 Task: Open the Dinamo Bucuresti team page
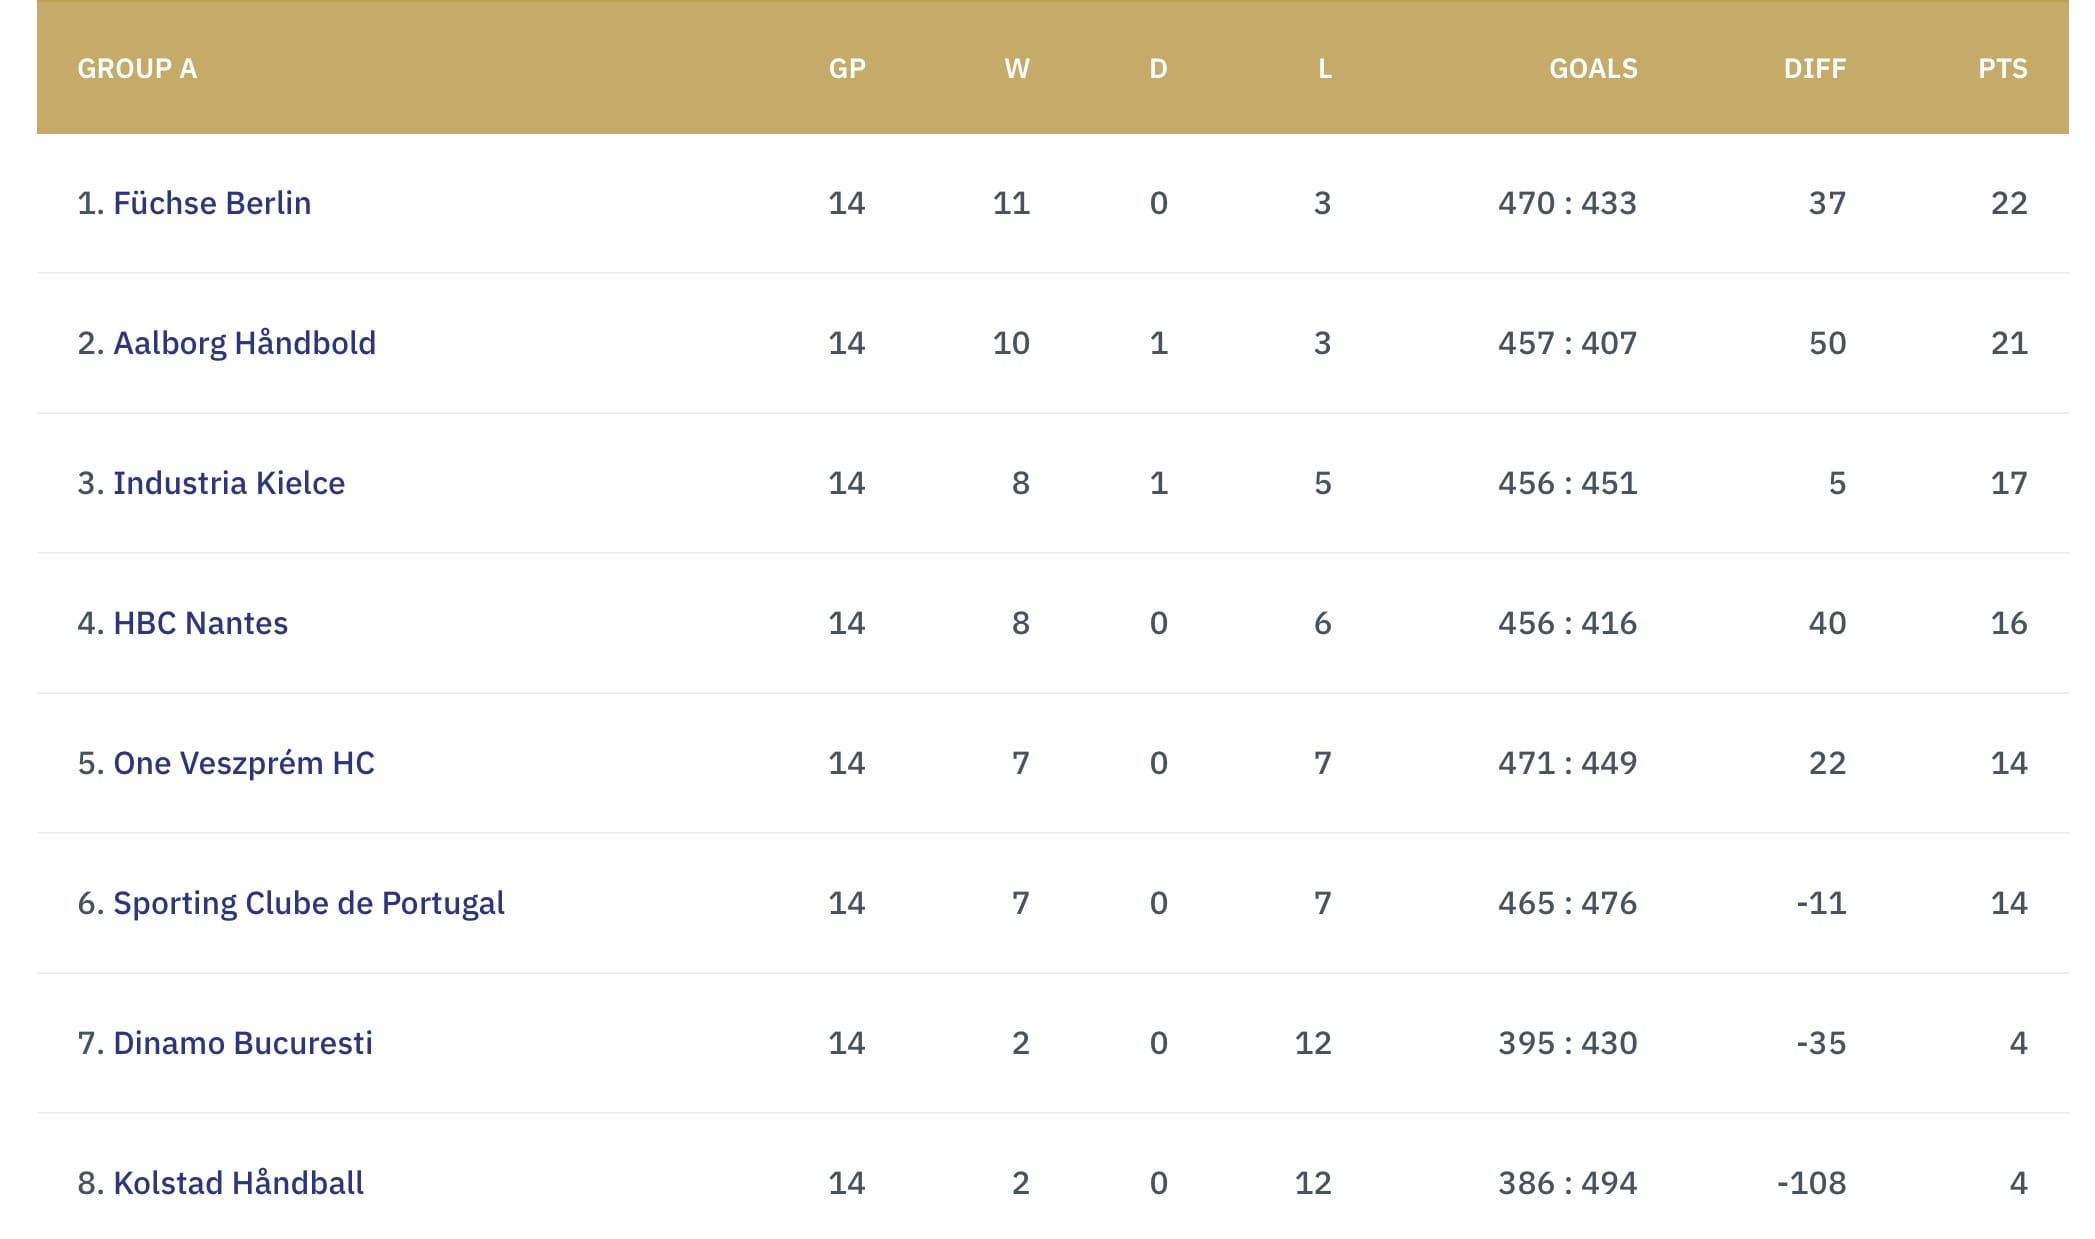pyautogui.click(x=242, y=1043)
